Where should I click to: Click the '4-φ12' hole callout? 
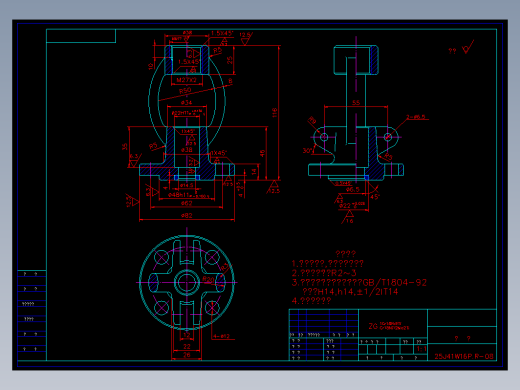coord(221,336)
